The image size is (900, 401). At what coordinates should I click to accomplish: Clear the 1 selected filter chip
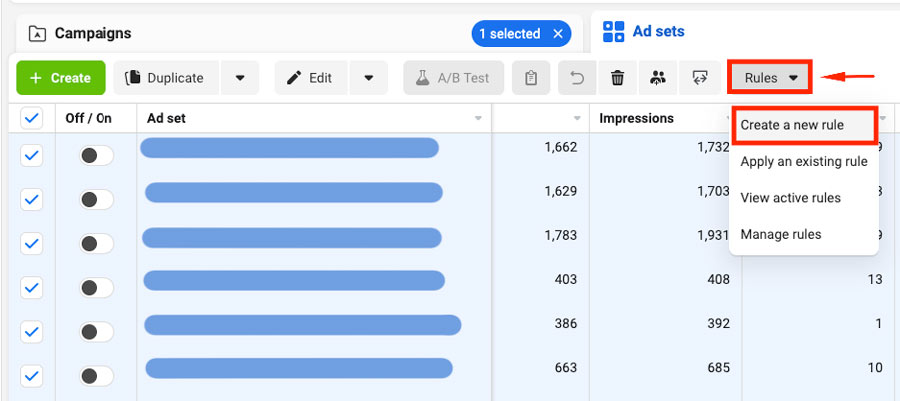click(558, 34)
